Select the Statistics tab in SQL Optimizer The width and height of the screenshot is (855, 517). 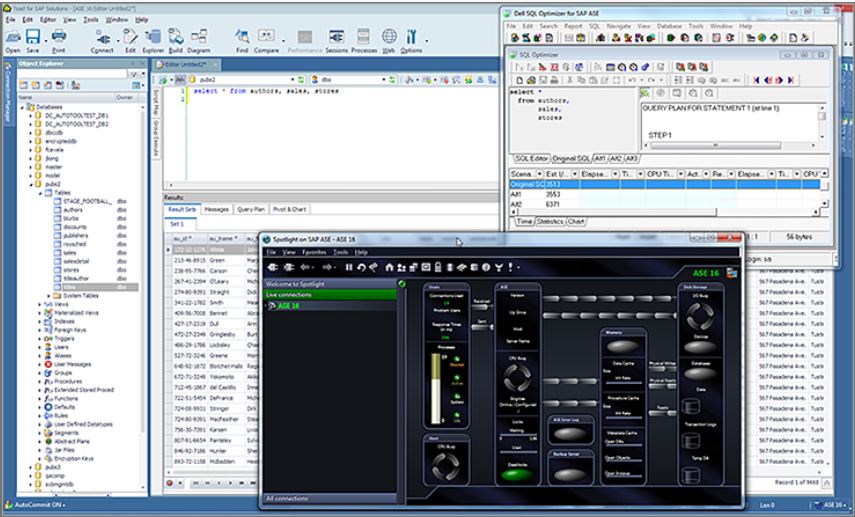pyautogui.click(x=549, y=221)
